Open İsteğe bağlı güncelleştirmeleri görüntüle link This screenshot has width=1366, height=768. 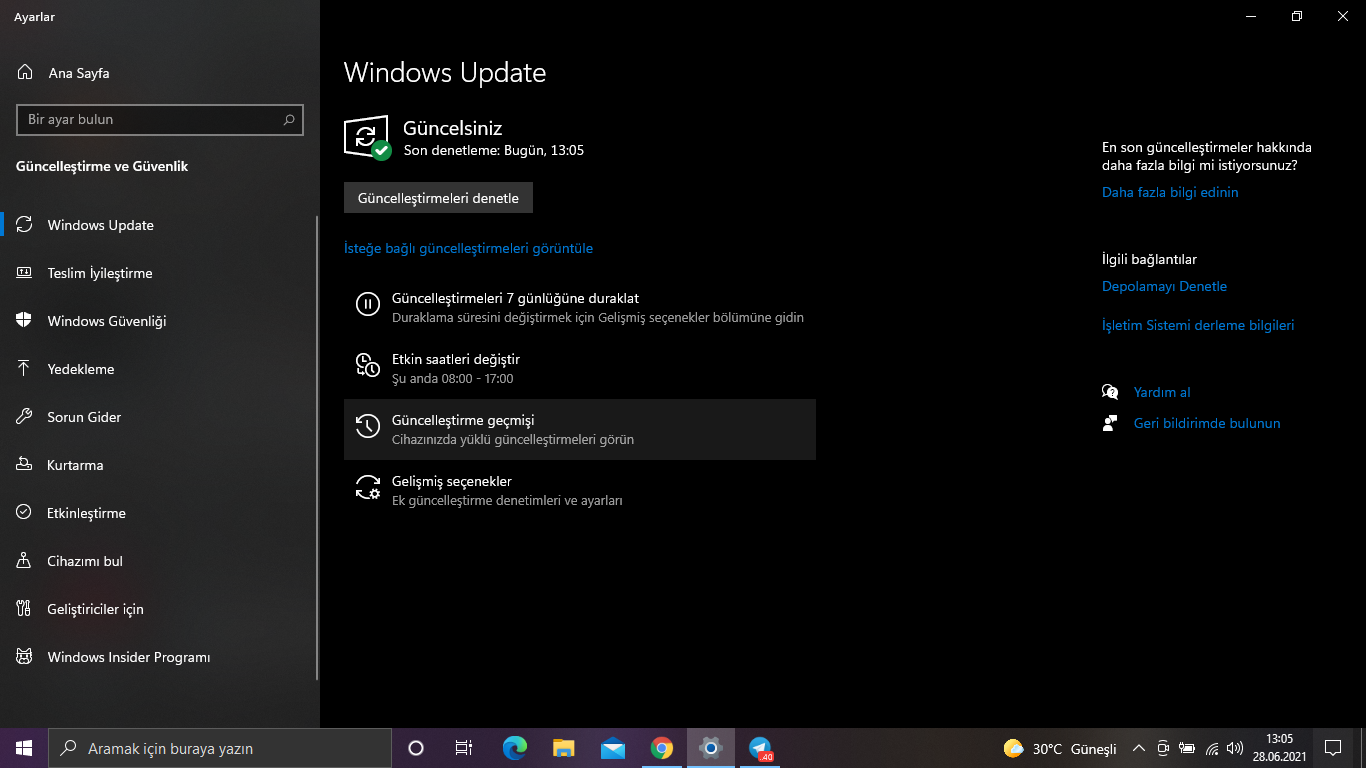coord(468,248)
